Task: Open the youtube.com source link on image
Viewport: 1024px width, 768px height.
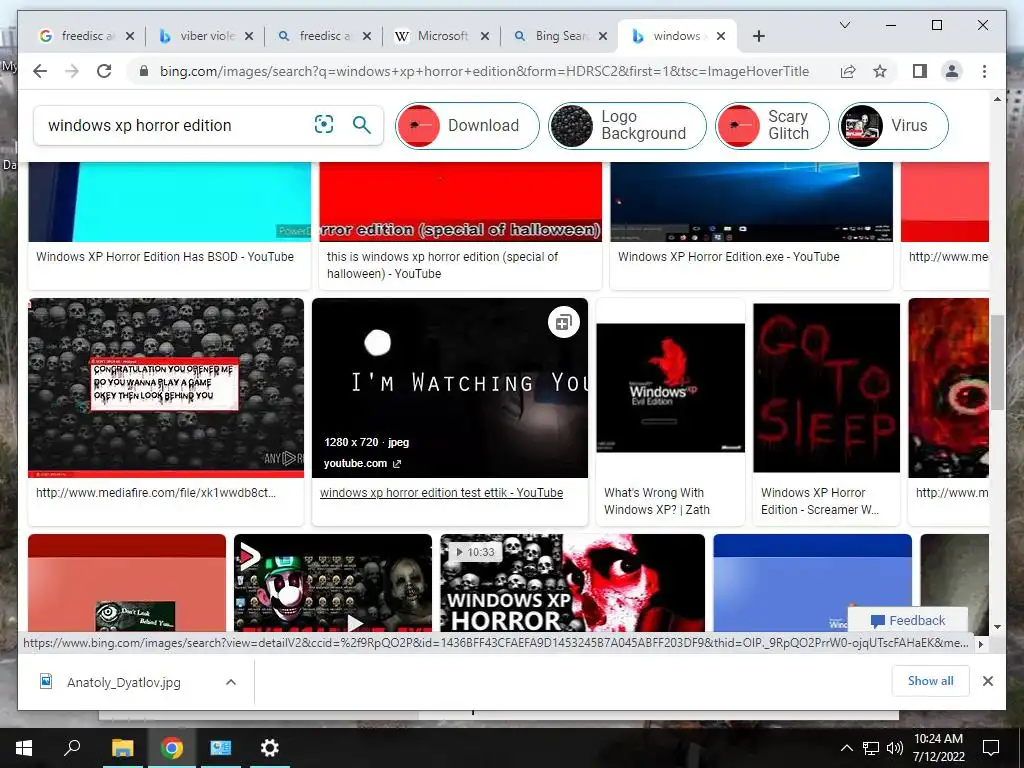Action: (362, 463)
